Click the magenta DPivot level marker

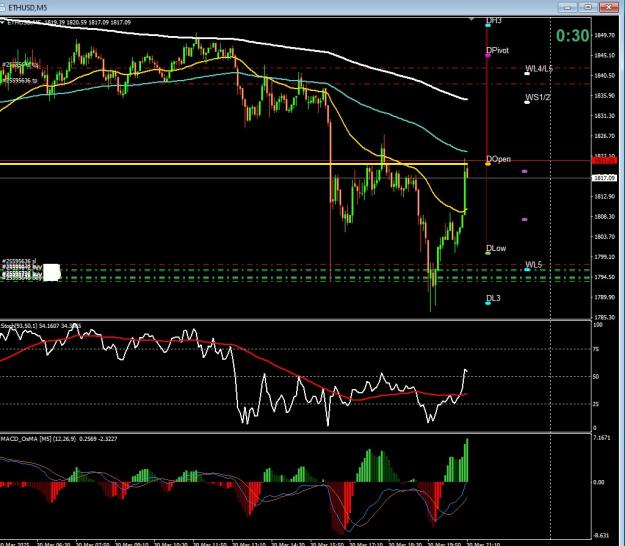[488, 55]
